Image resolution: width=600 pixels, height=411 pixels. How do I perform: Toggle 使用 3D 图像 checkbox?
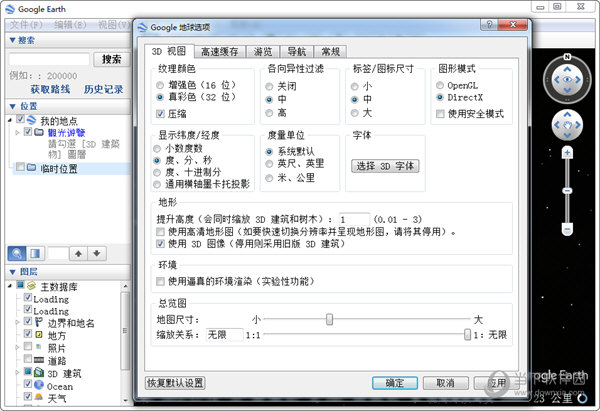[160, 244]
